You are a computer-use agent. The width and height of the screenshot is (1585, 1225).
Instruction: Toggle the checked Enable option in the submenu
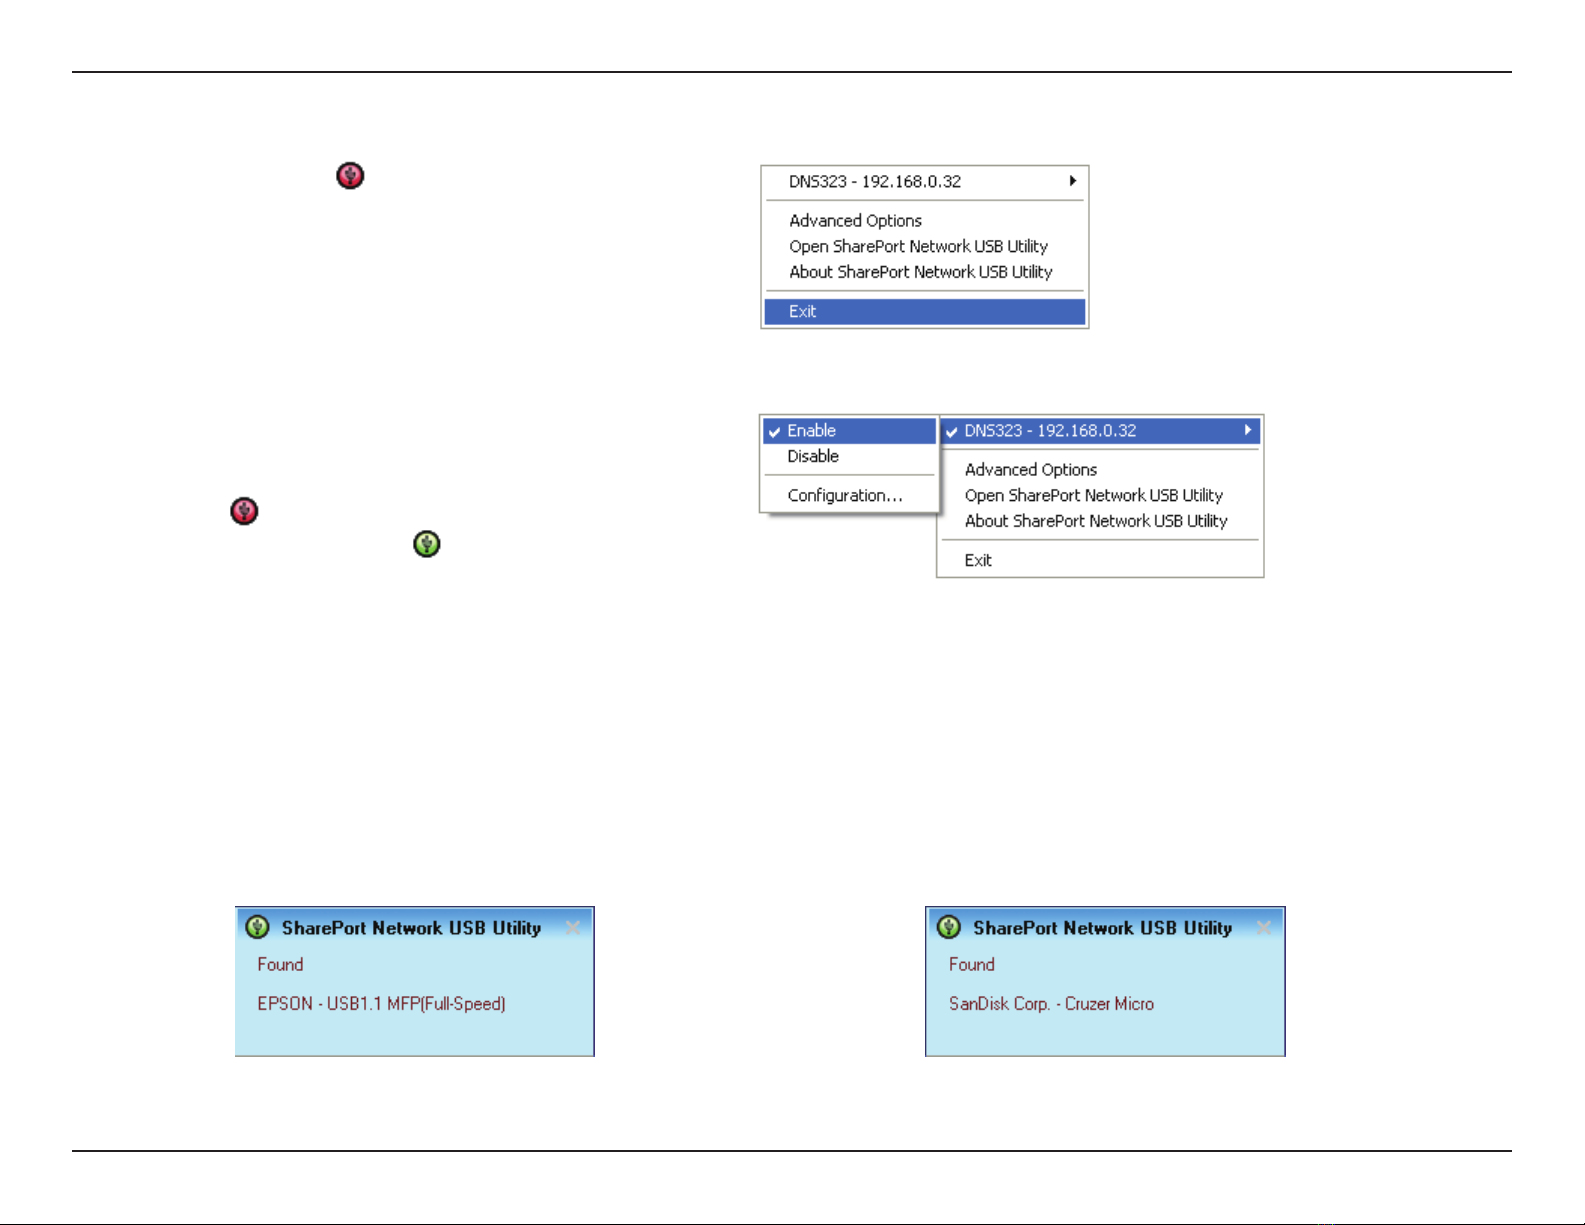tap(849, 431)
